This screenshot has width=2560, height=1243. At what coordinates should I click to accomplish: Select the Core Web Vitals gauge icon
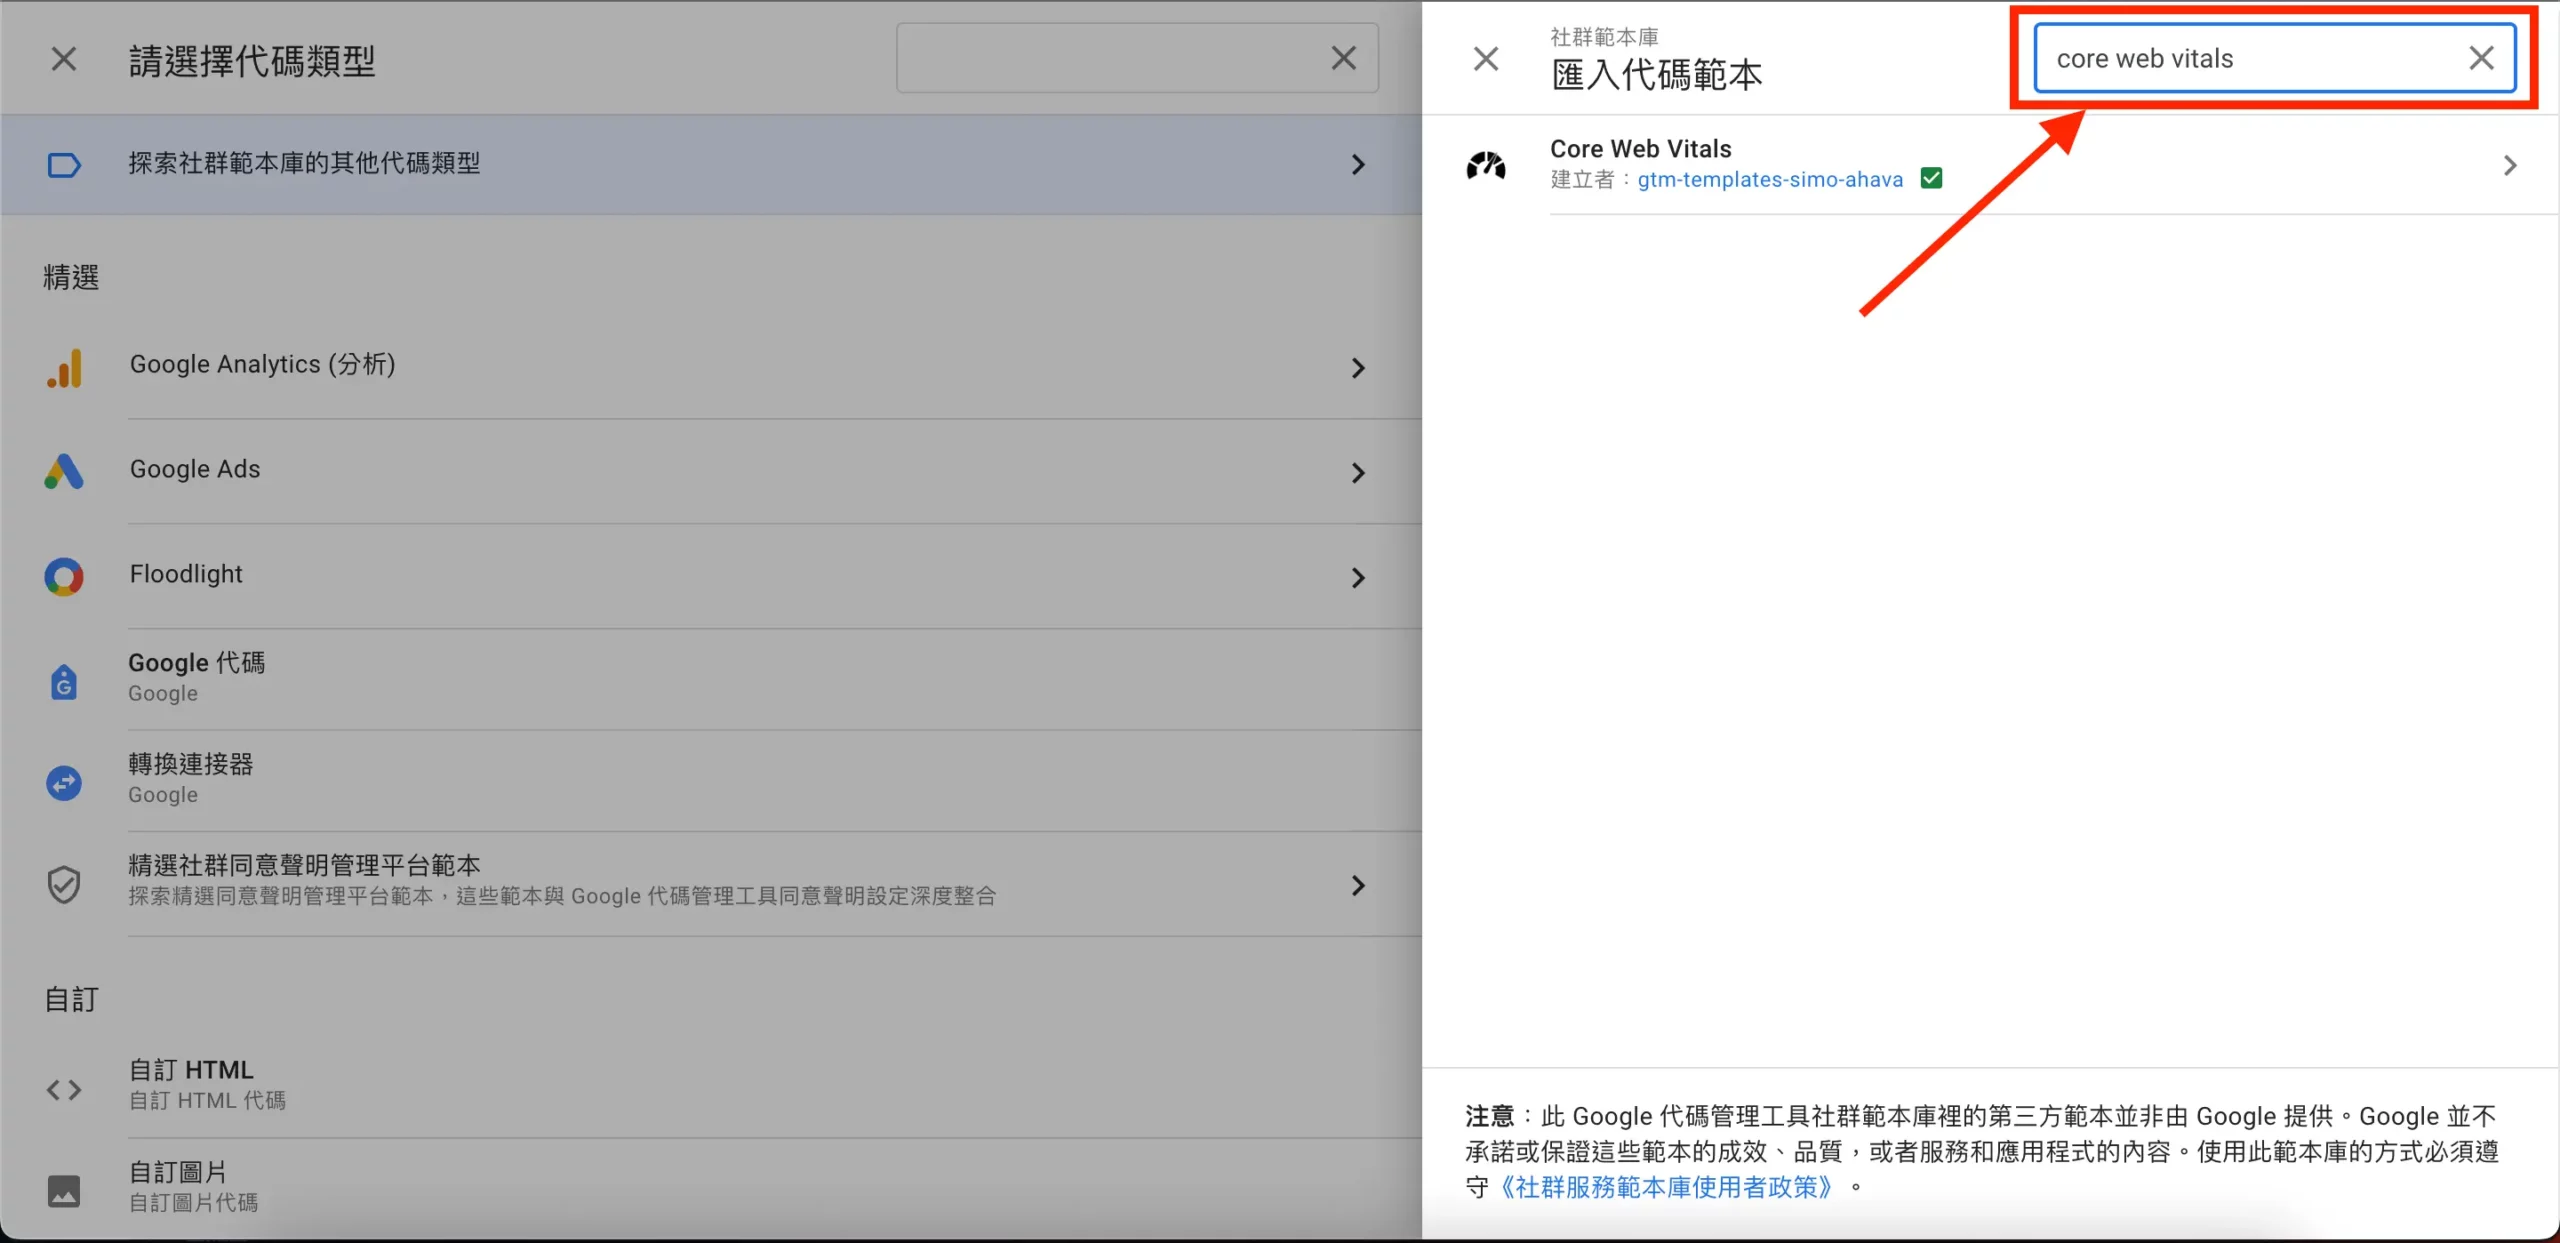point(1486,164)
